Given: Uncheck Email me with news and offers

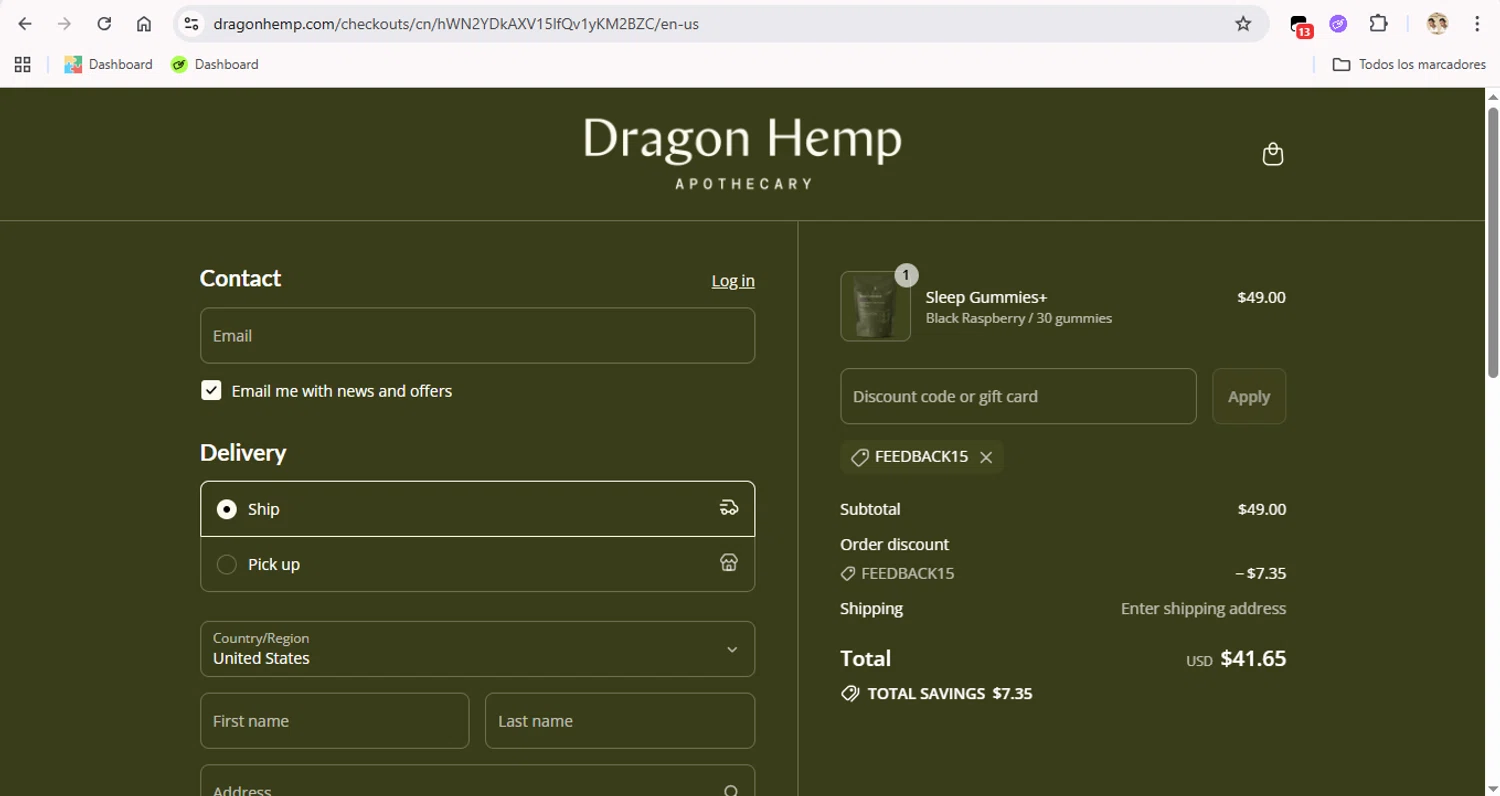Looking at the screenshot, I should (211, 390).
